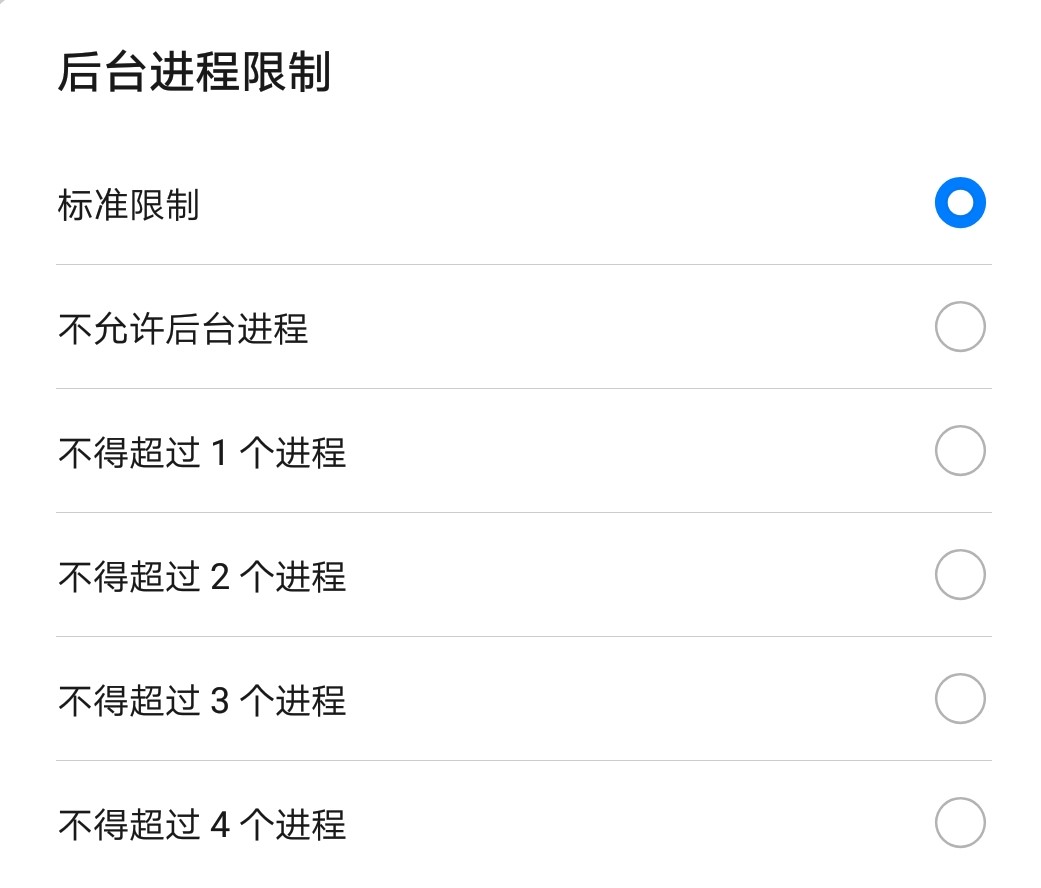The height and width of the screenshot is (888, 1041).
Task: Click the label 不得超过 3 个进程
Action: point(202,701)
